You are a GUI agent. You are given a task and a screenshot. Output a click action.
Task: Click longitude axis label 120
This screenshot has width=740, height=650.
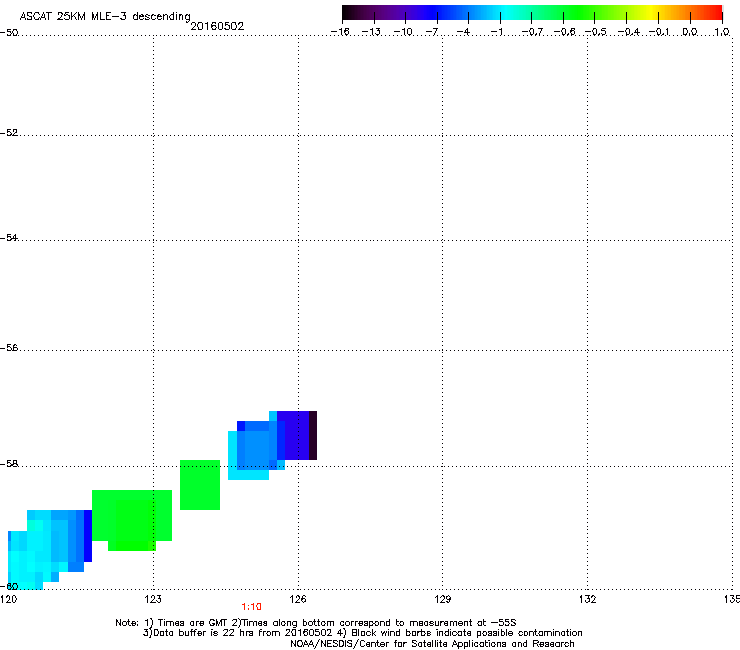tap(8, 599)
